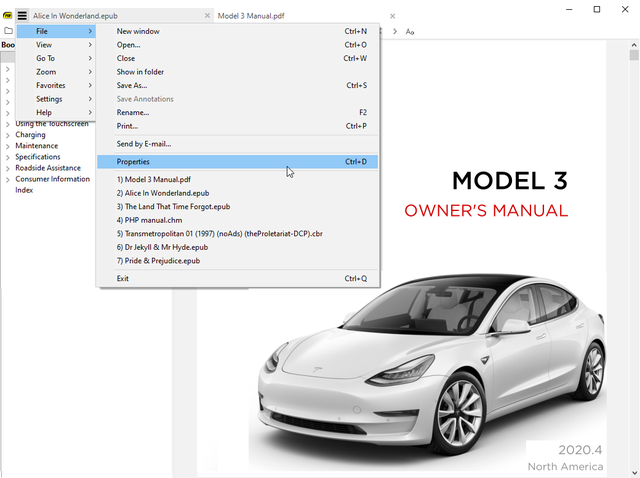The image size is (640, 478).
Task: Choose Exit from File menu
Action: (238, 278)
